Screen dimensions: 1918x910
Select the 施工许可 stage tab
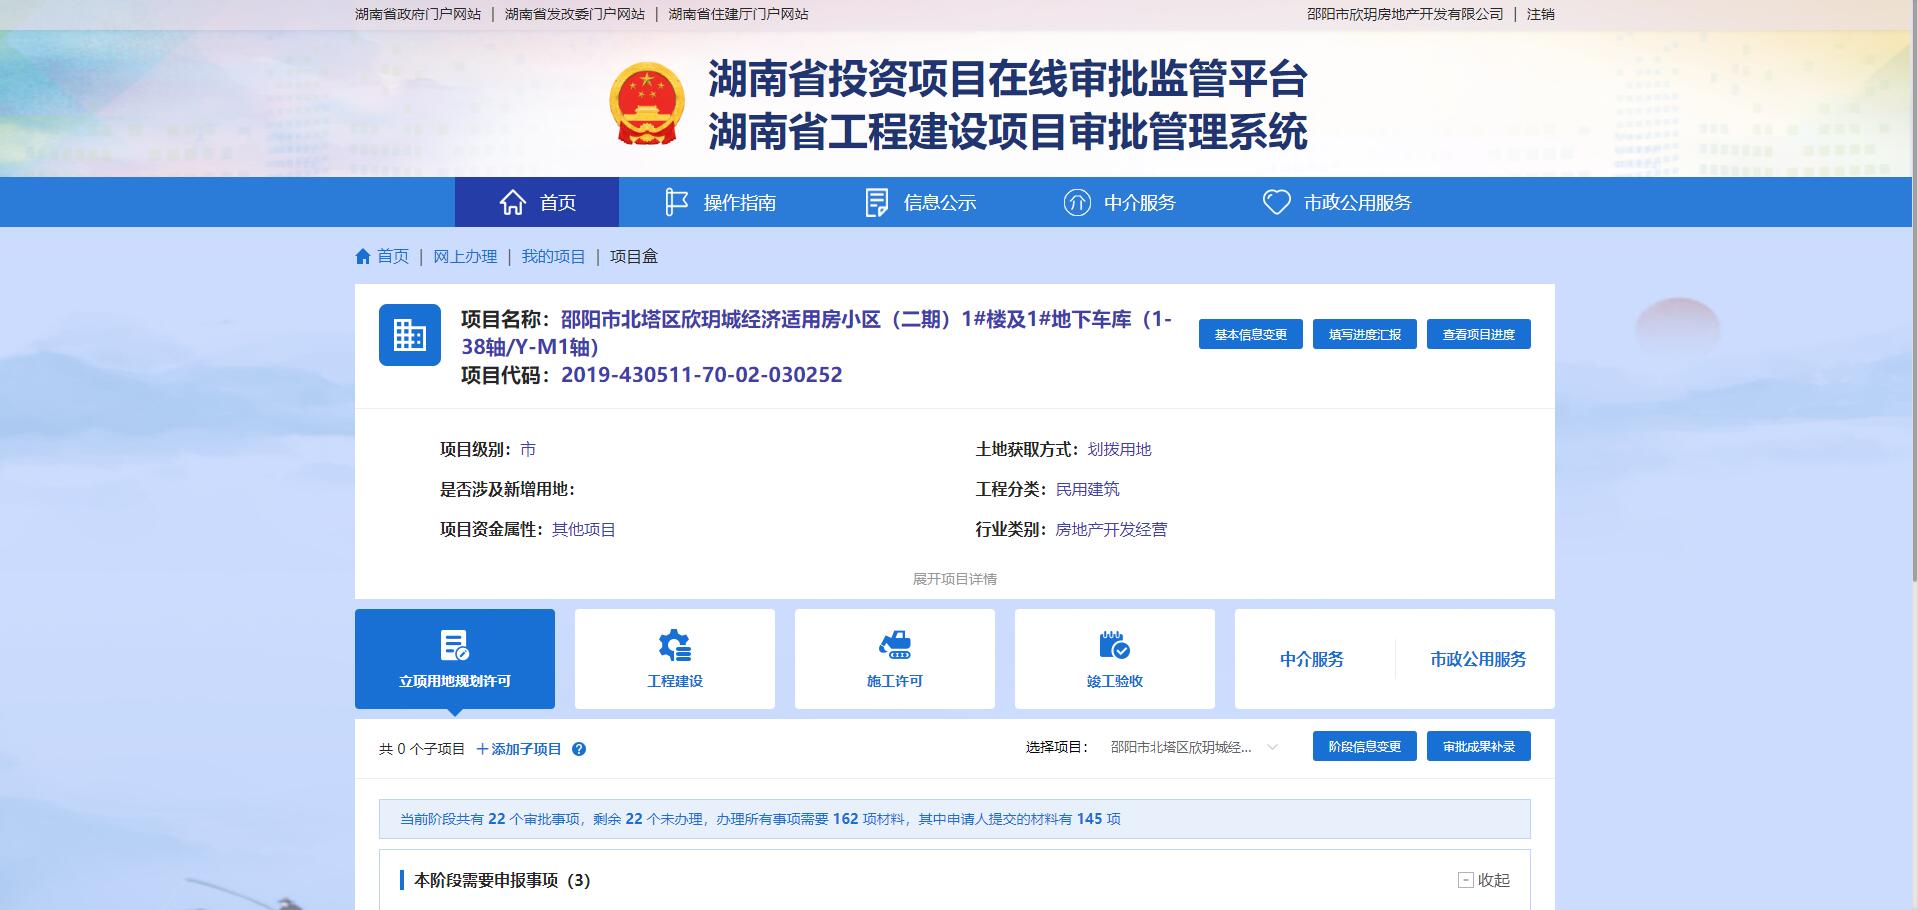click(x=895, y=659)
